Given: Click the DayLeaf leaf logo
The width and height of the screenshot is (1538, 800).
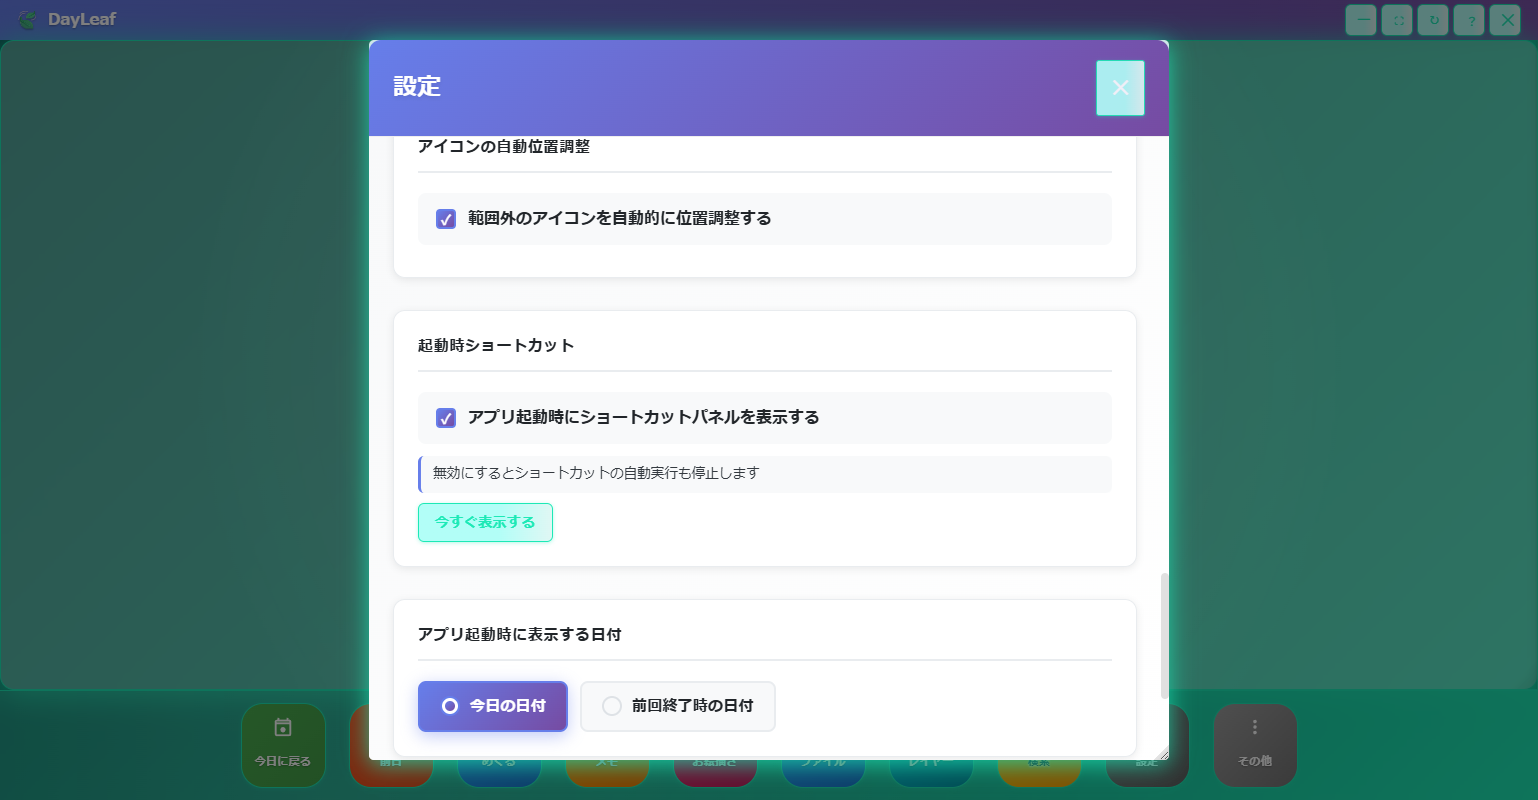Looking at the screenshot, I should (x=27, y=20).
